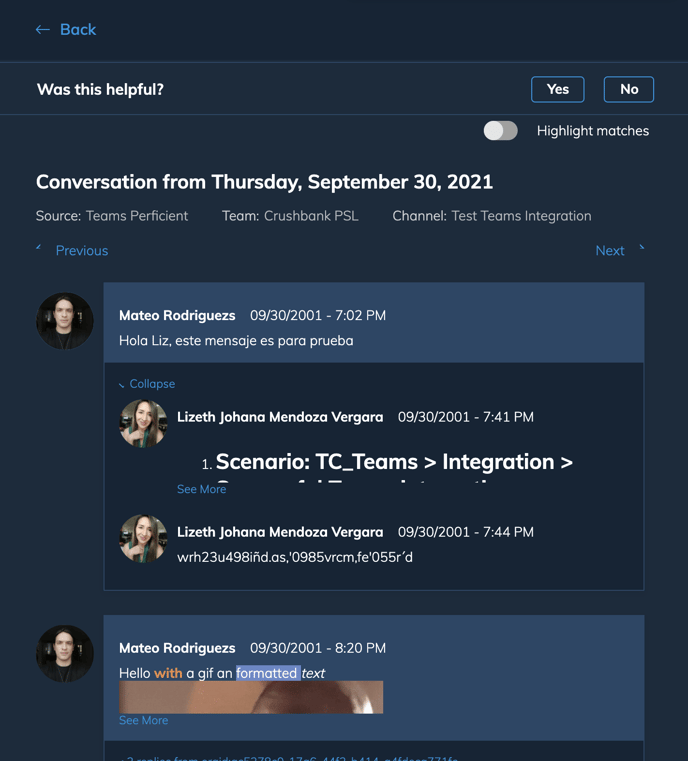Click the highlighted word formatted
This screenshot has width=688, height=761.
[x=266, y=673]
